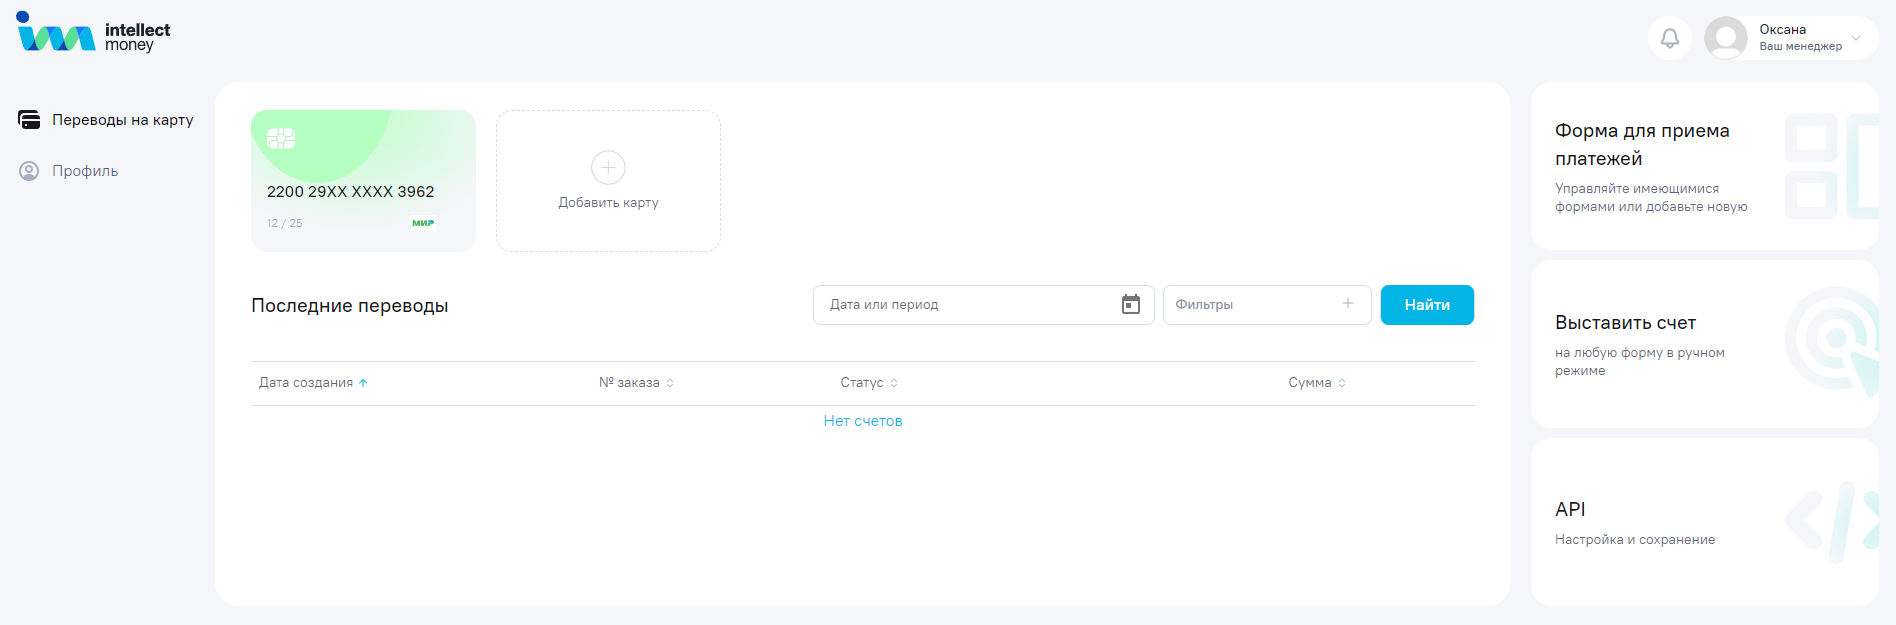Click Оксана's manager avatar picture
Viewport: 1896px width, 625px height.
pos(1725,38)
